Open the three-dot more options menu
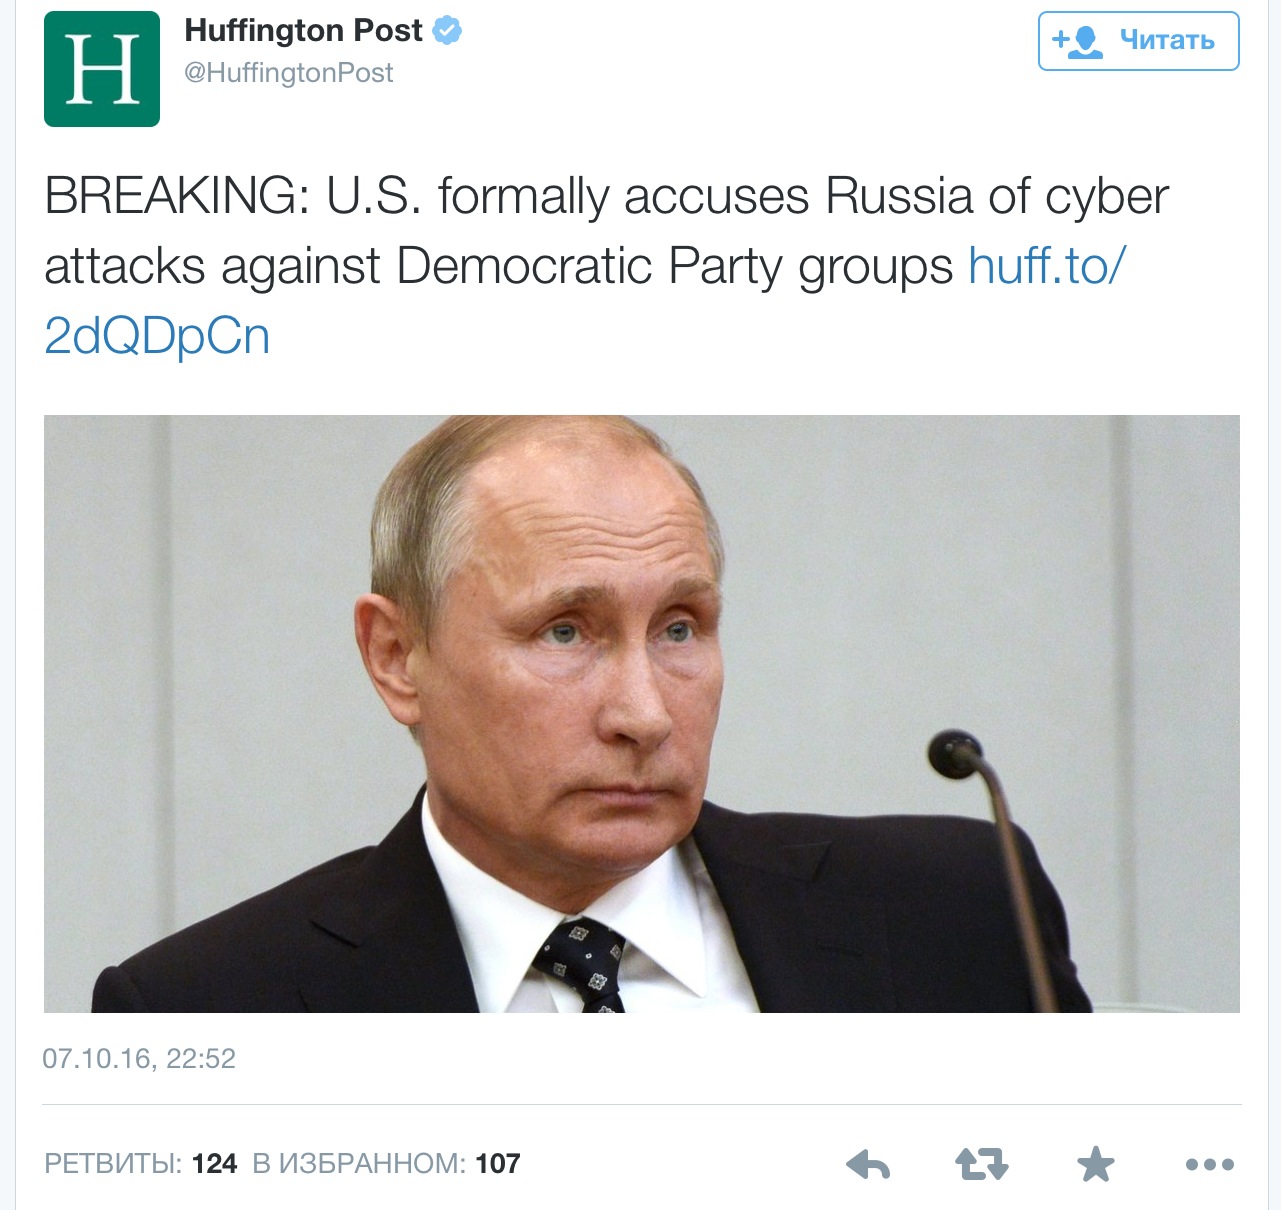Screen dimensions: 1281x1210 (x=1209, y=1165)
